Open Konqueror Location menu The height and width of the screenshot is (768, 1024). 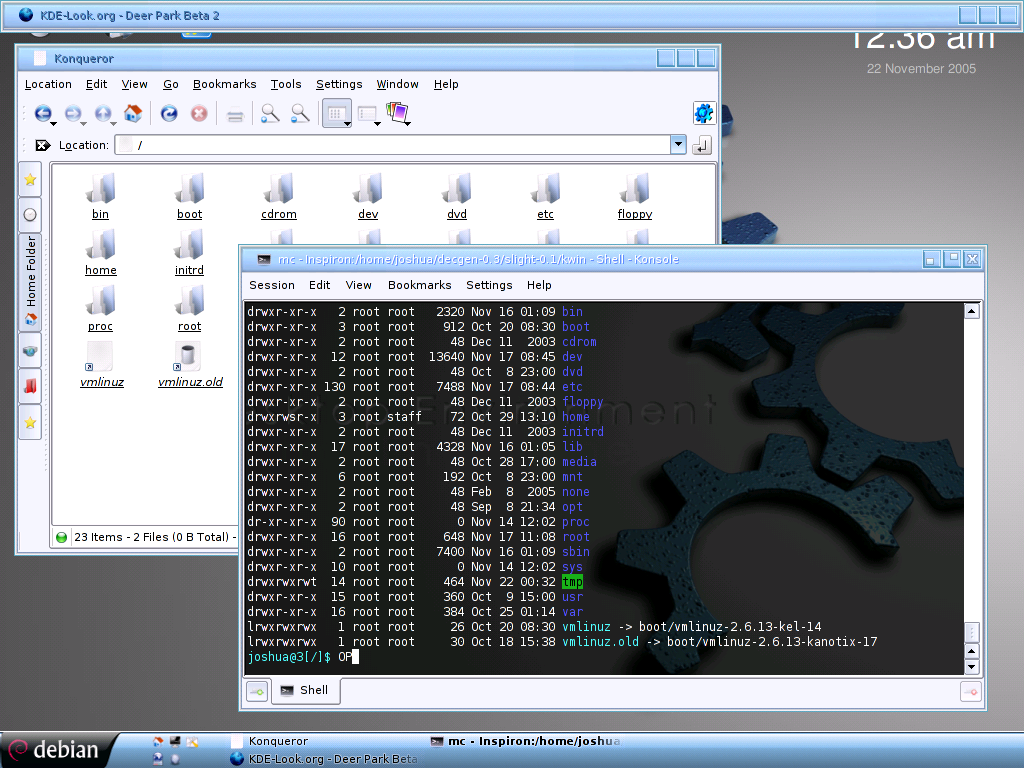(x=48, y=84)
